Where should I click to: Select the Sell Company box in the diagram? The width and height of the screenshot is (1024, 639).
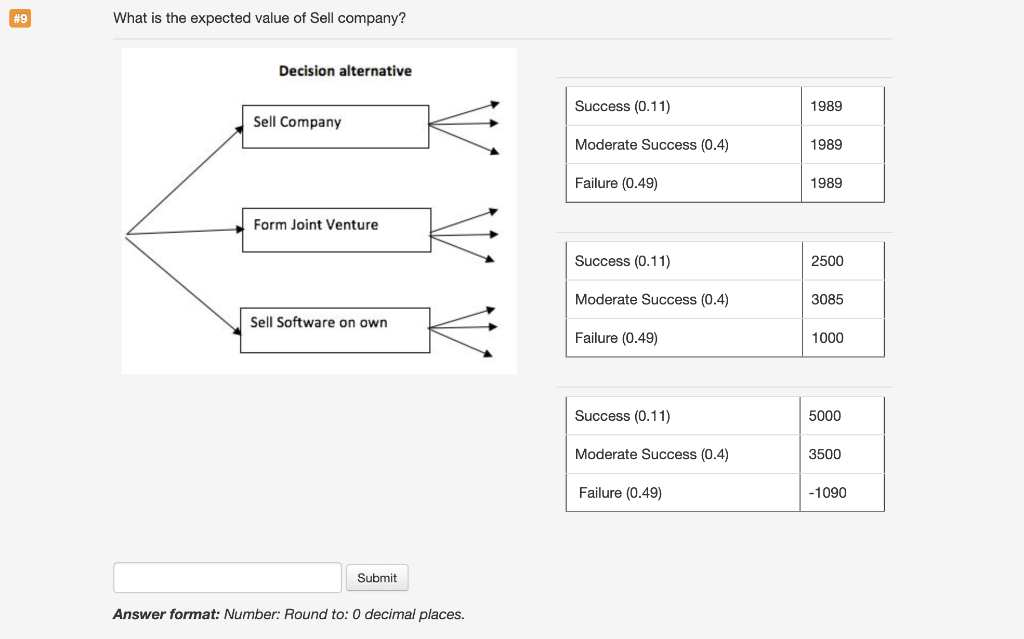(x=334, y=126)
